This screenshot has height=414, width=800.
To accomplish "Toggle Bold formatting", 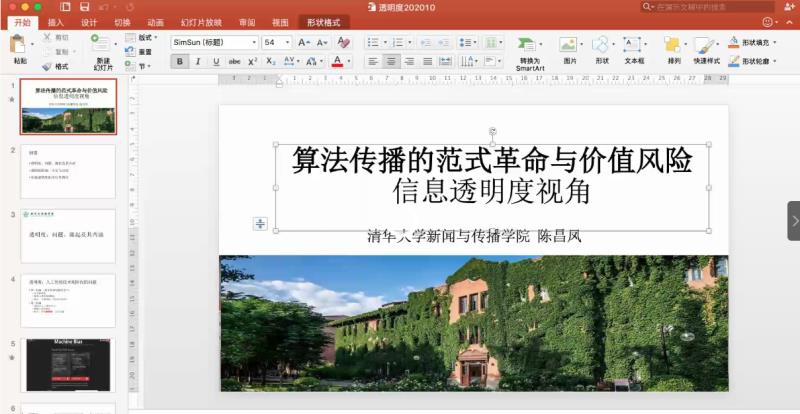I will (x=180, y=62).
